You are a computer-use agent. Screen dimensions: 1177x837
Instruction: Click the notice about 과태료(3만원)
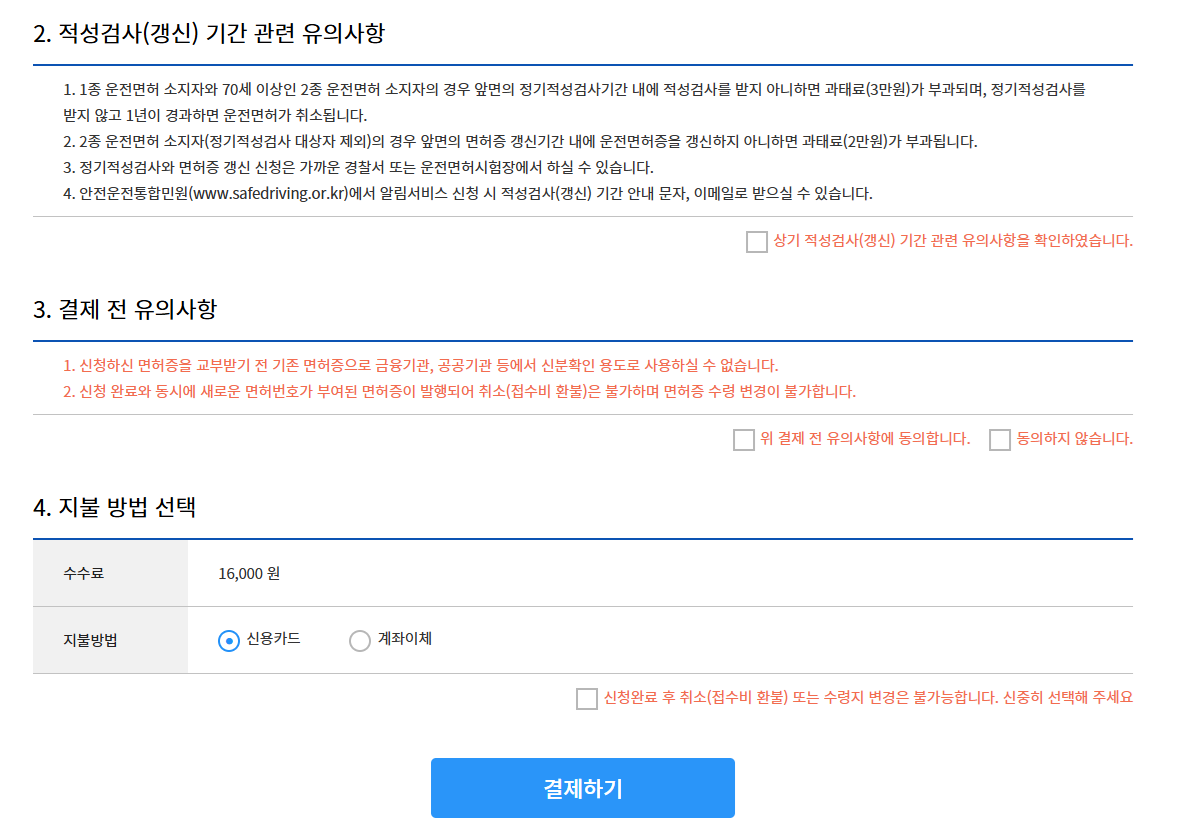coord(590,90)
